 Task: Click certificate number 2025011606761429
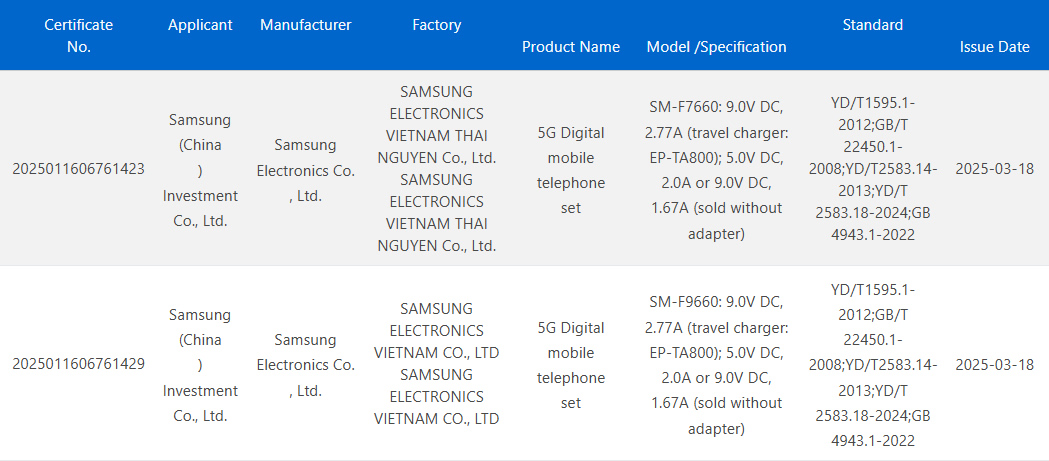pos(78,364)
